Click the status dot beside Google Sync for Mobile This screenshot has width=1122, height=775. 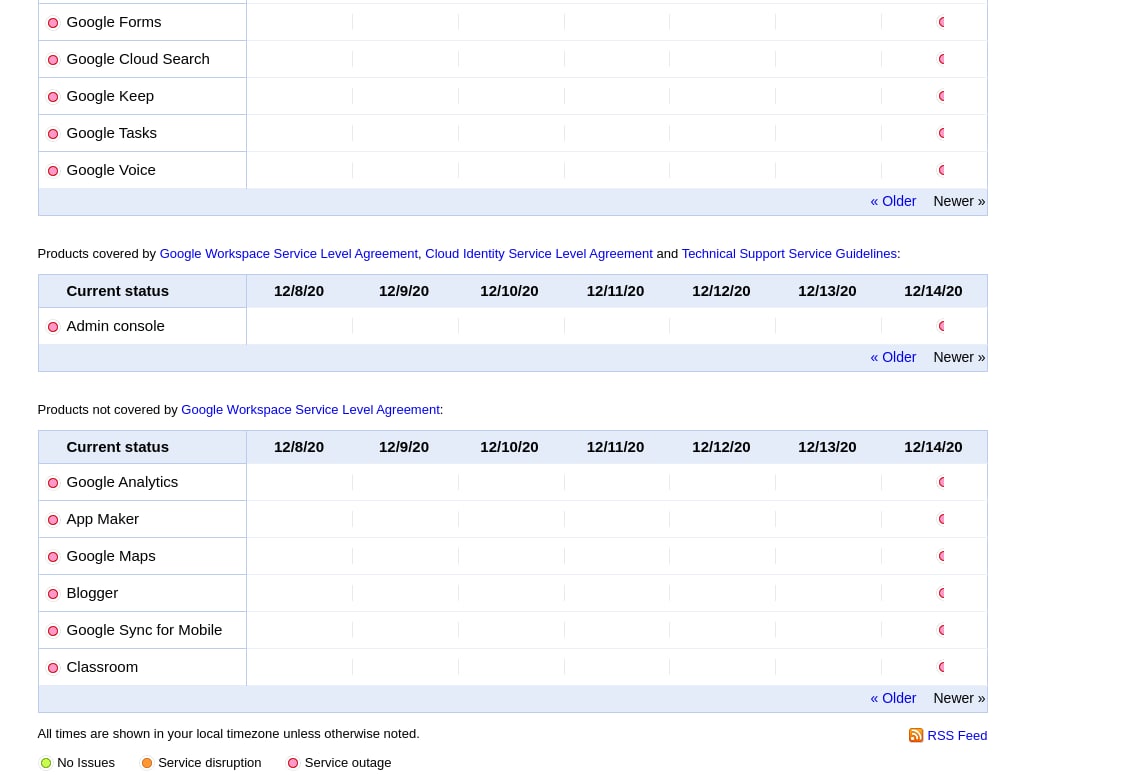(x=53, y=631)
